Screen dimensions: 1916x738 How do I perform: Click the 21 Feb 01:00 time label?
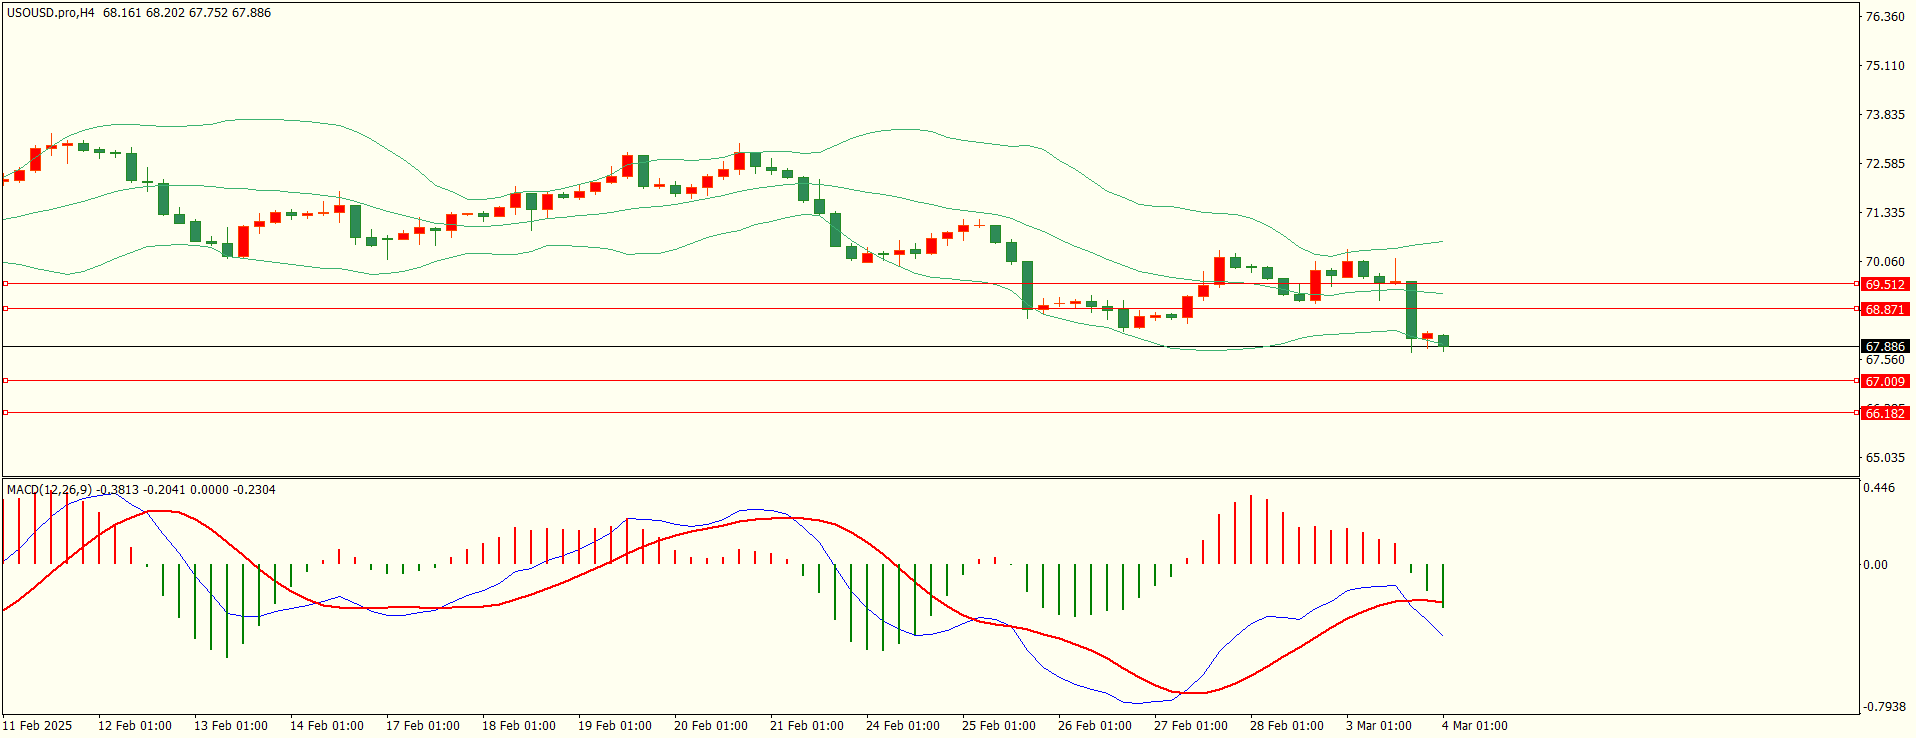click(x=807, y=726)
